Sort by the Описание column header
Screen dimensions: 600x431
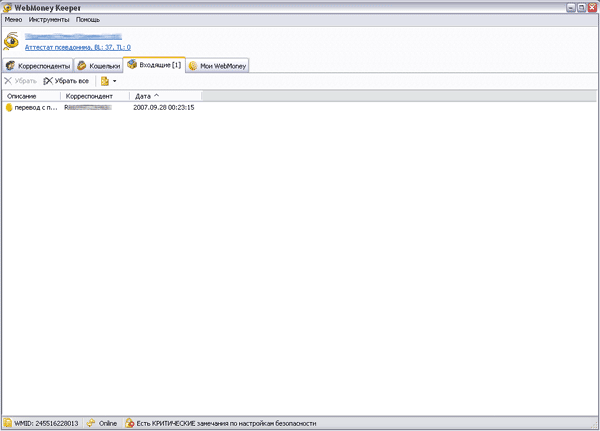tap(31, 96)
